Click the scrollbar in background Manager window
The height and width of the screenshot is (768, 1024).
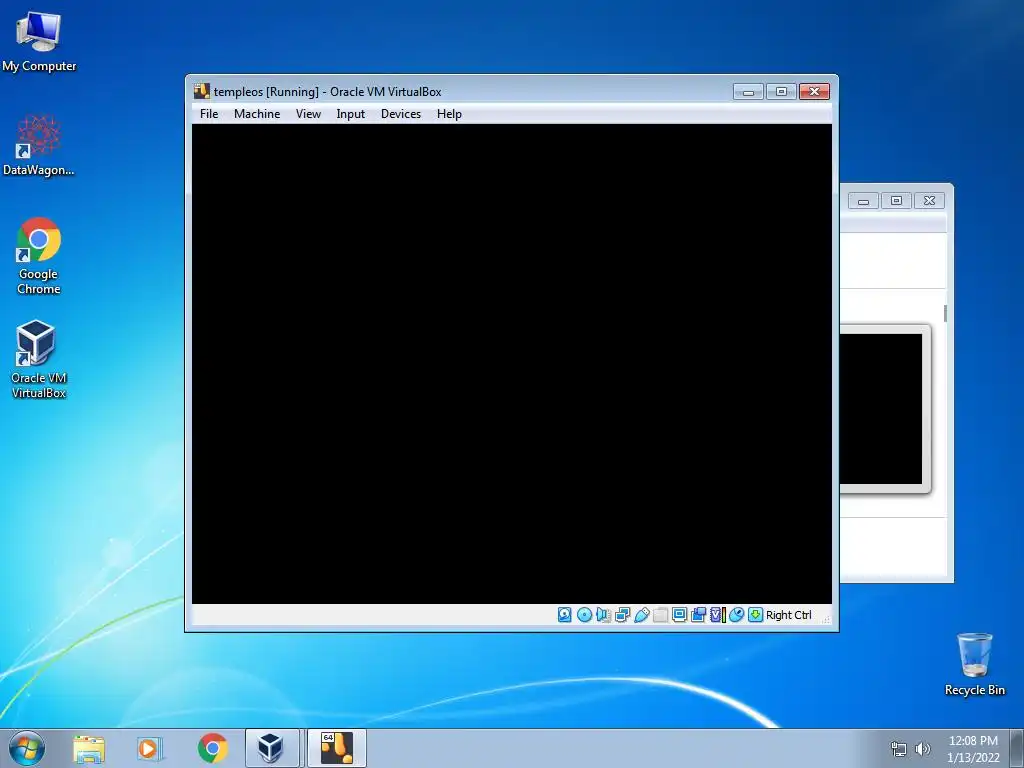click(x=945, y=313)
